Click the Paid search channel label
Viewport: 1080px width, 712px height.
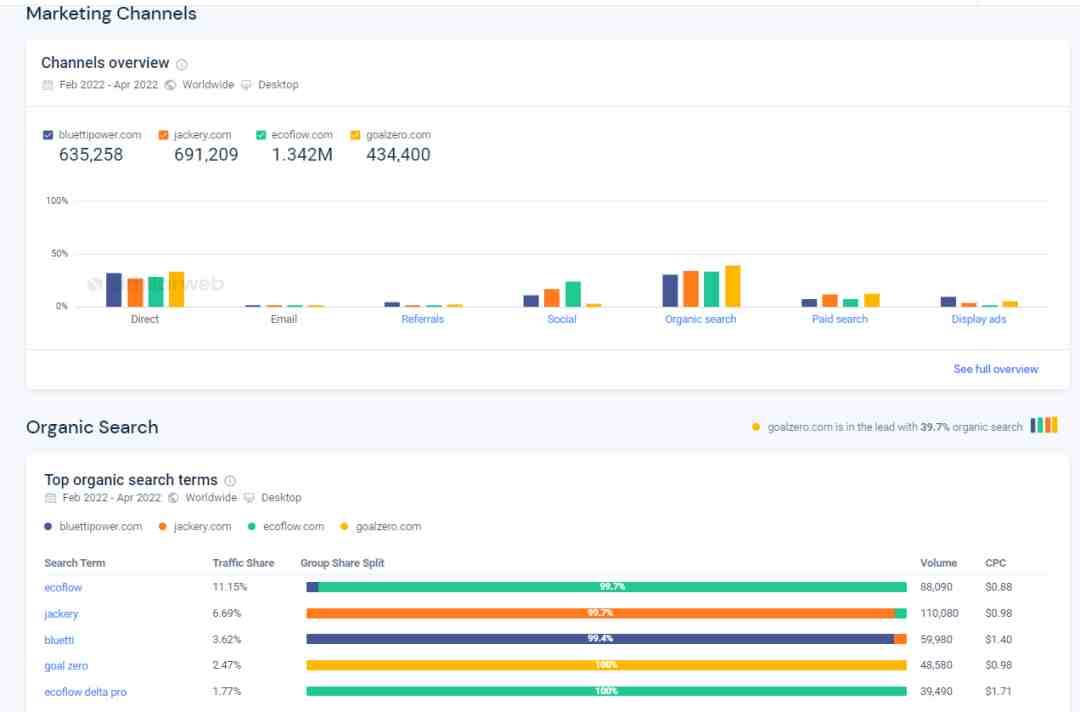pos(840,319)
